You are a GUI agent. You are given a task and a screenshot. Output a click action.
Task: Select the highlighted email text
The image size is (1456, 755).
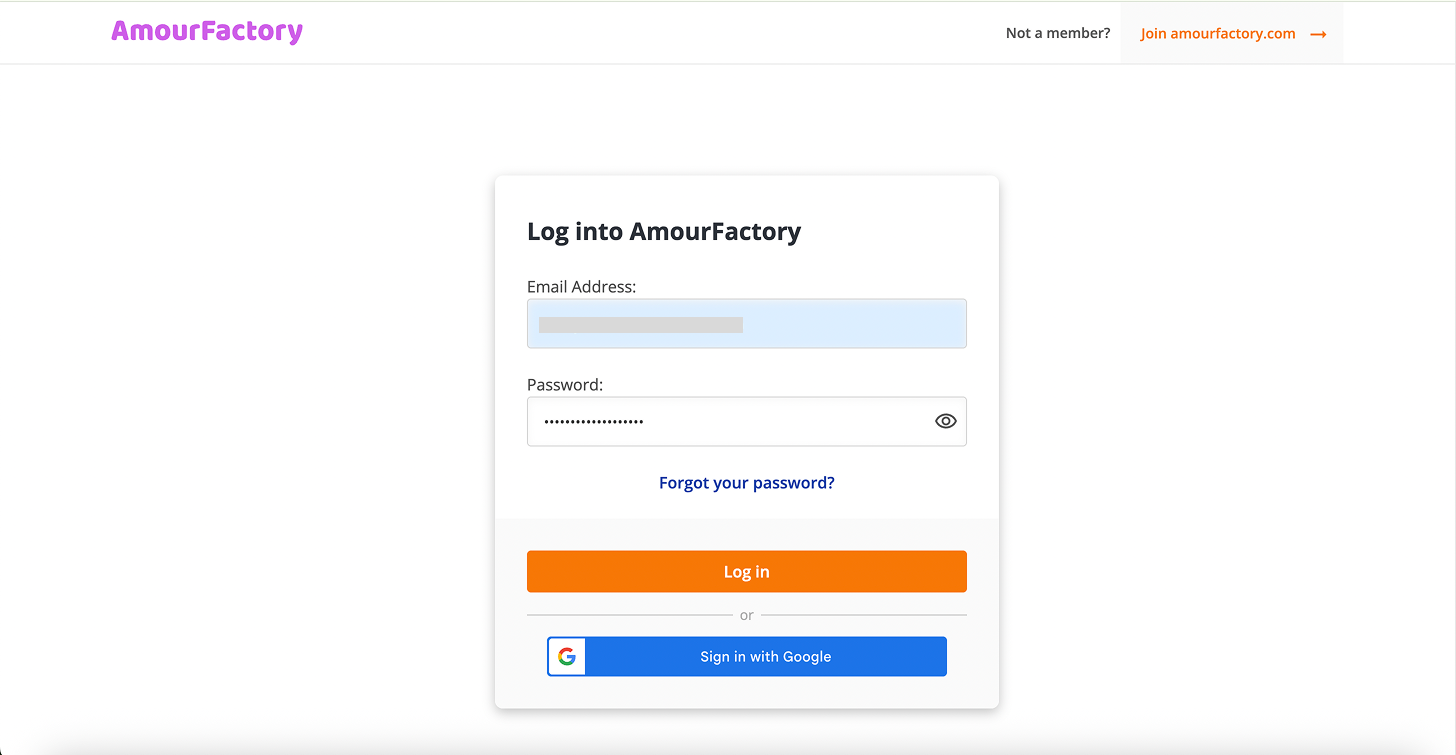[640, 323]
